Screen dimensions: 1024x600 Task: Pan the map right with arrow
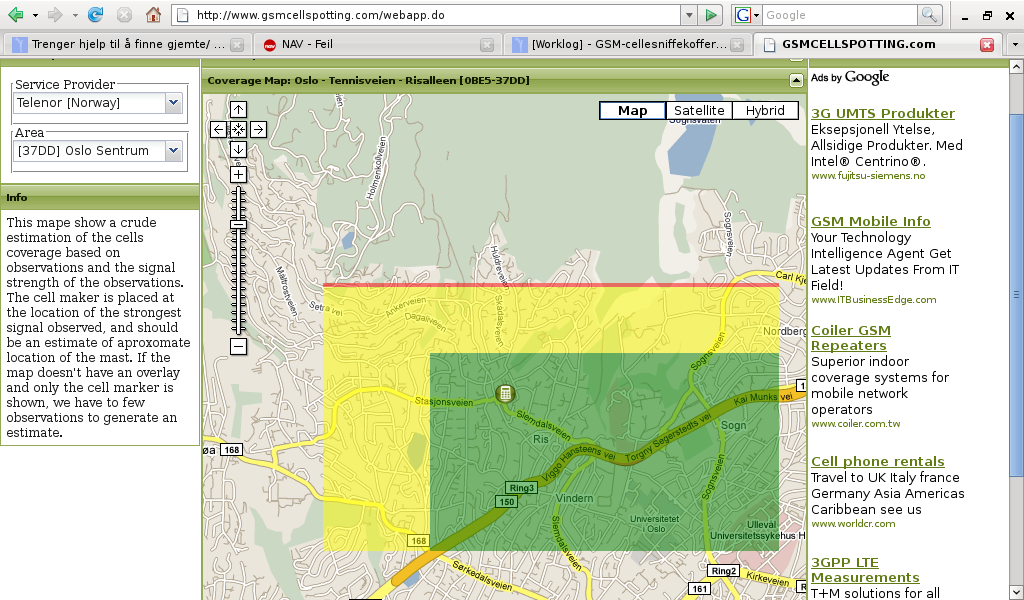pos(258,129)
